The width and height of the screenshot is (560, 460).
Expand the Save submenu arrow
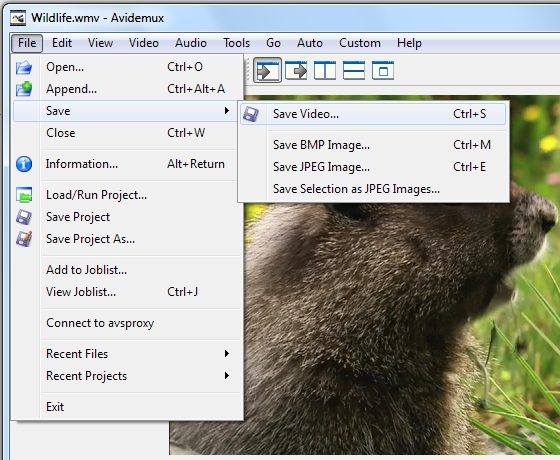(x=226, y=111)
